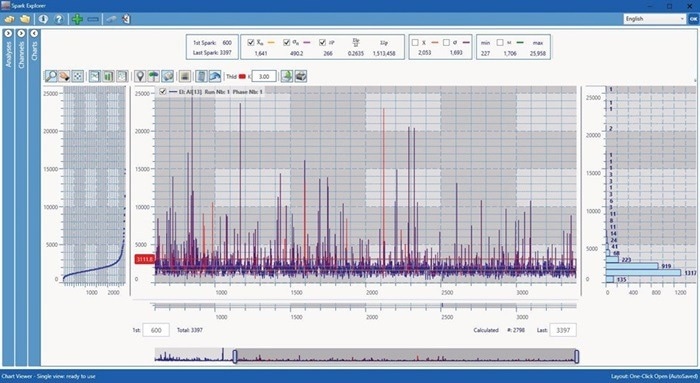Image resolution: width=700 pixels, height=383 pixels.
Task: Open the information icon in the top toolbar
Action: click(43, 19)
